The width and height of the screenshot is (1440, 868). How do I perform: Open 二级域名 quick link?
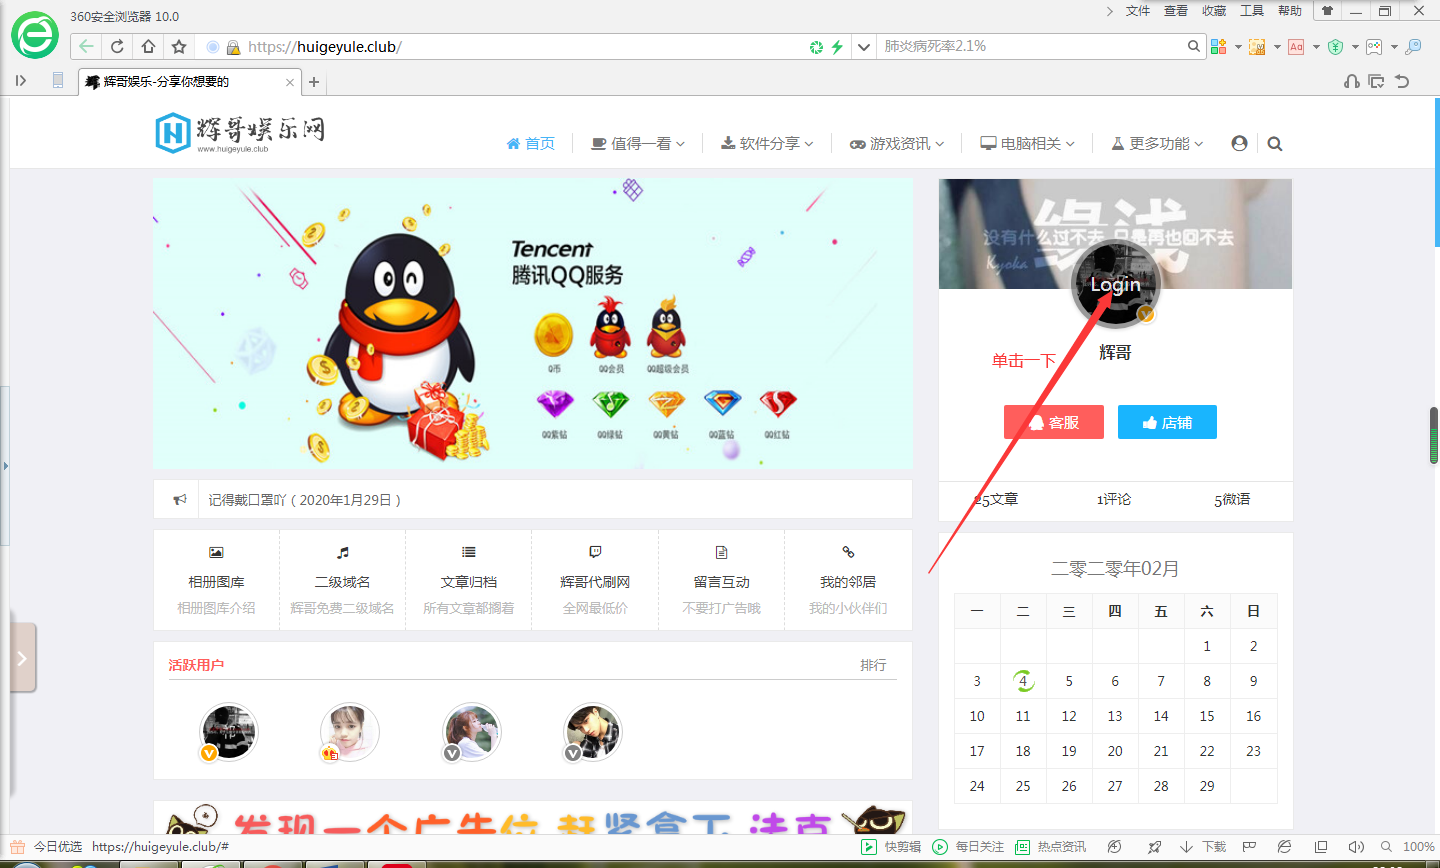[342, 580]
